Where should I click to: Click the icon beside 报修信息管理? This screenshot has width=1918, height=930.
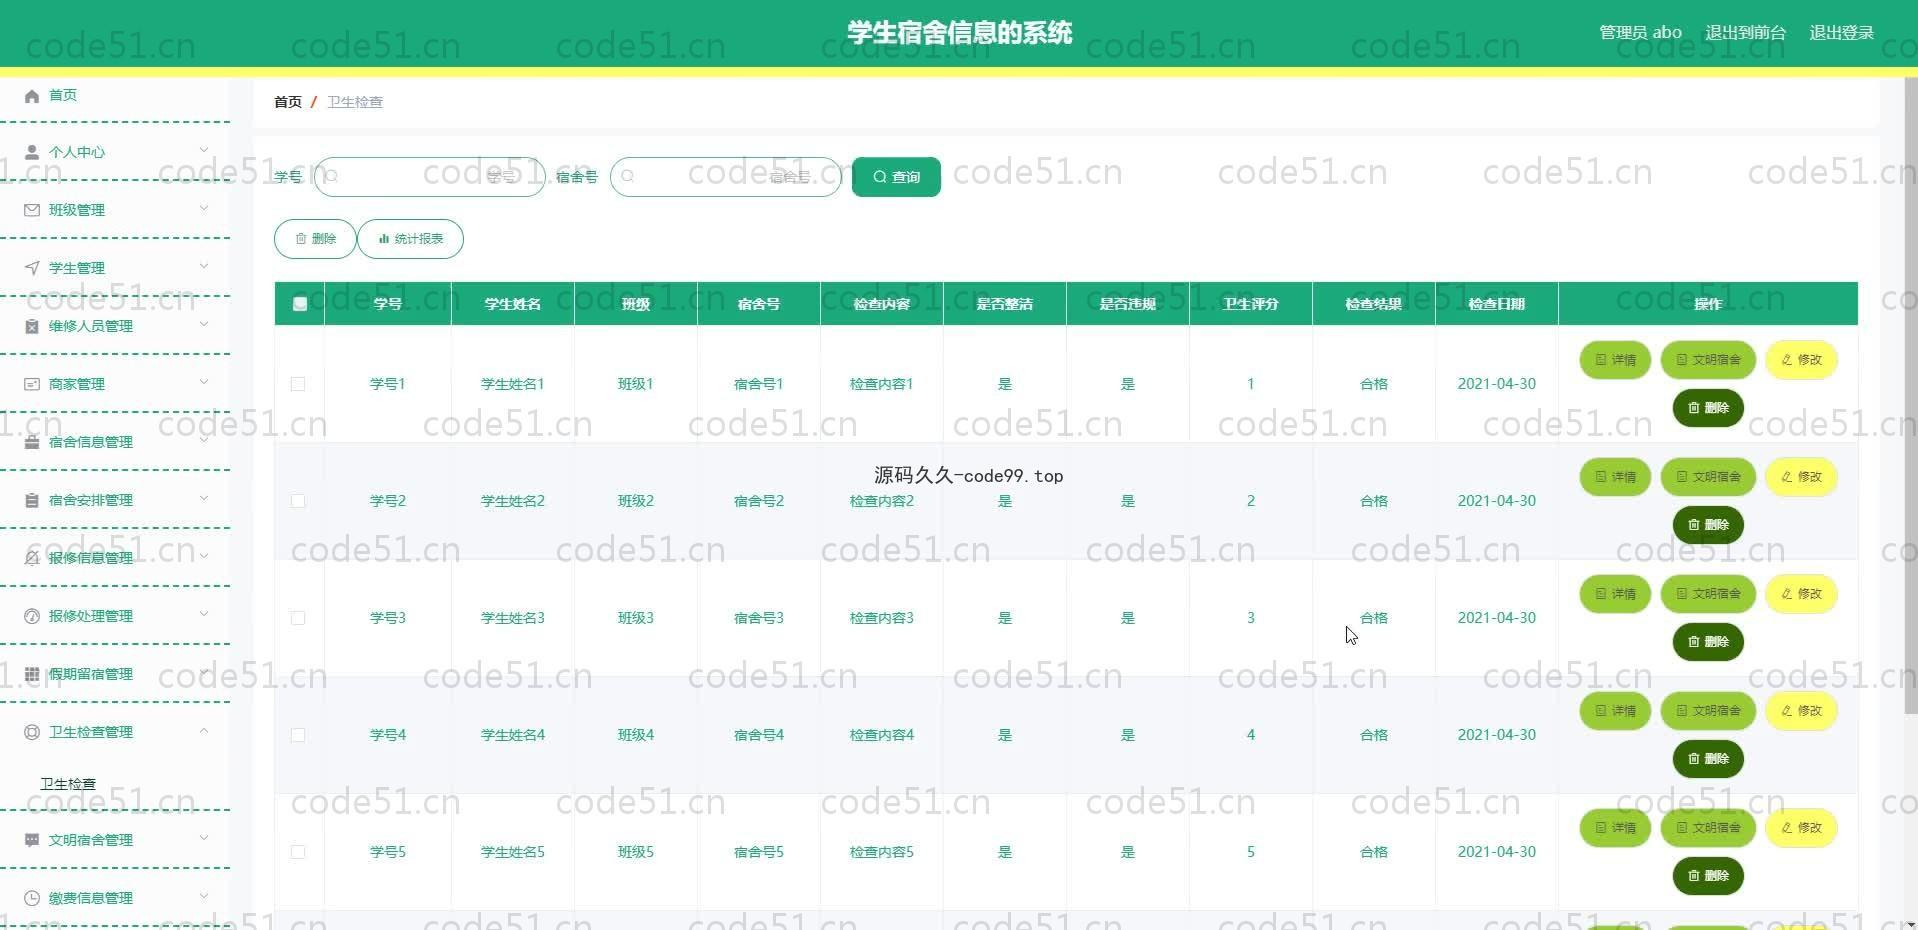pyautogui.click(x=32, y=558)
